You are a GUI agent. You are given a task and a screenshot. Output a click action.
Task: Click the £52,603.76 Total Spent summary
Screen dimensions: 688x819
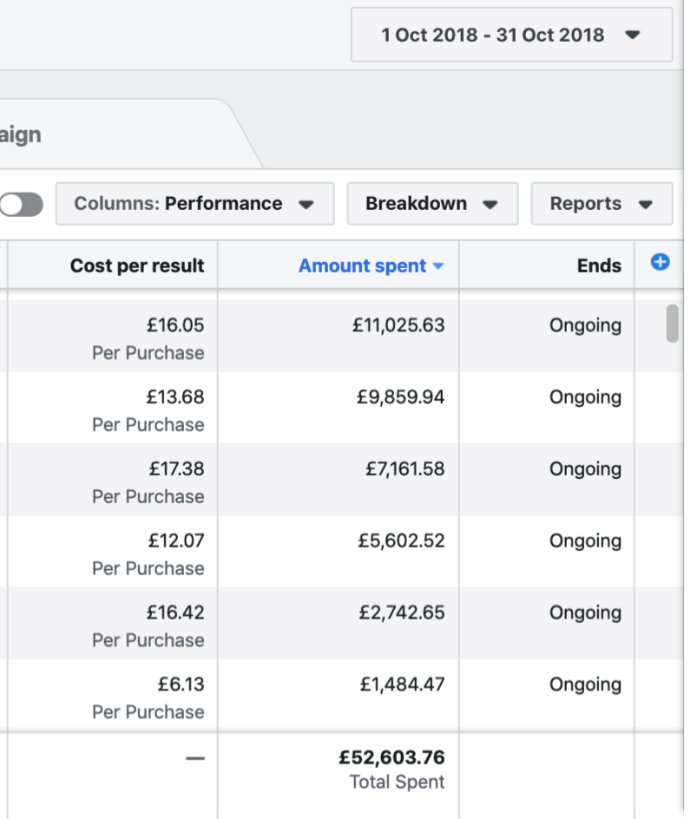point(391,758)
